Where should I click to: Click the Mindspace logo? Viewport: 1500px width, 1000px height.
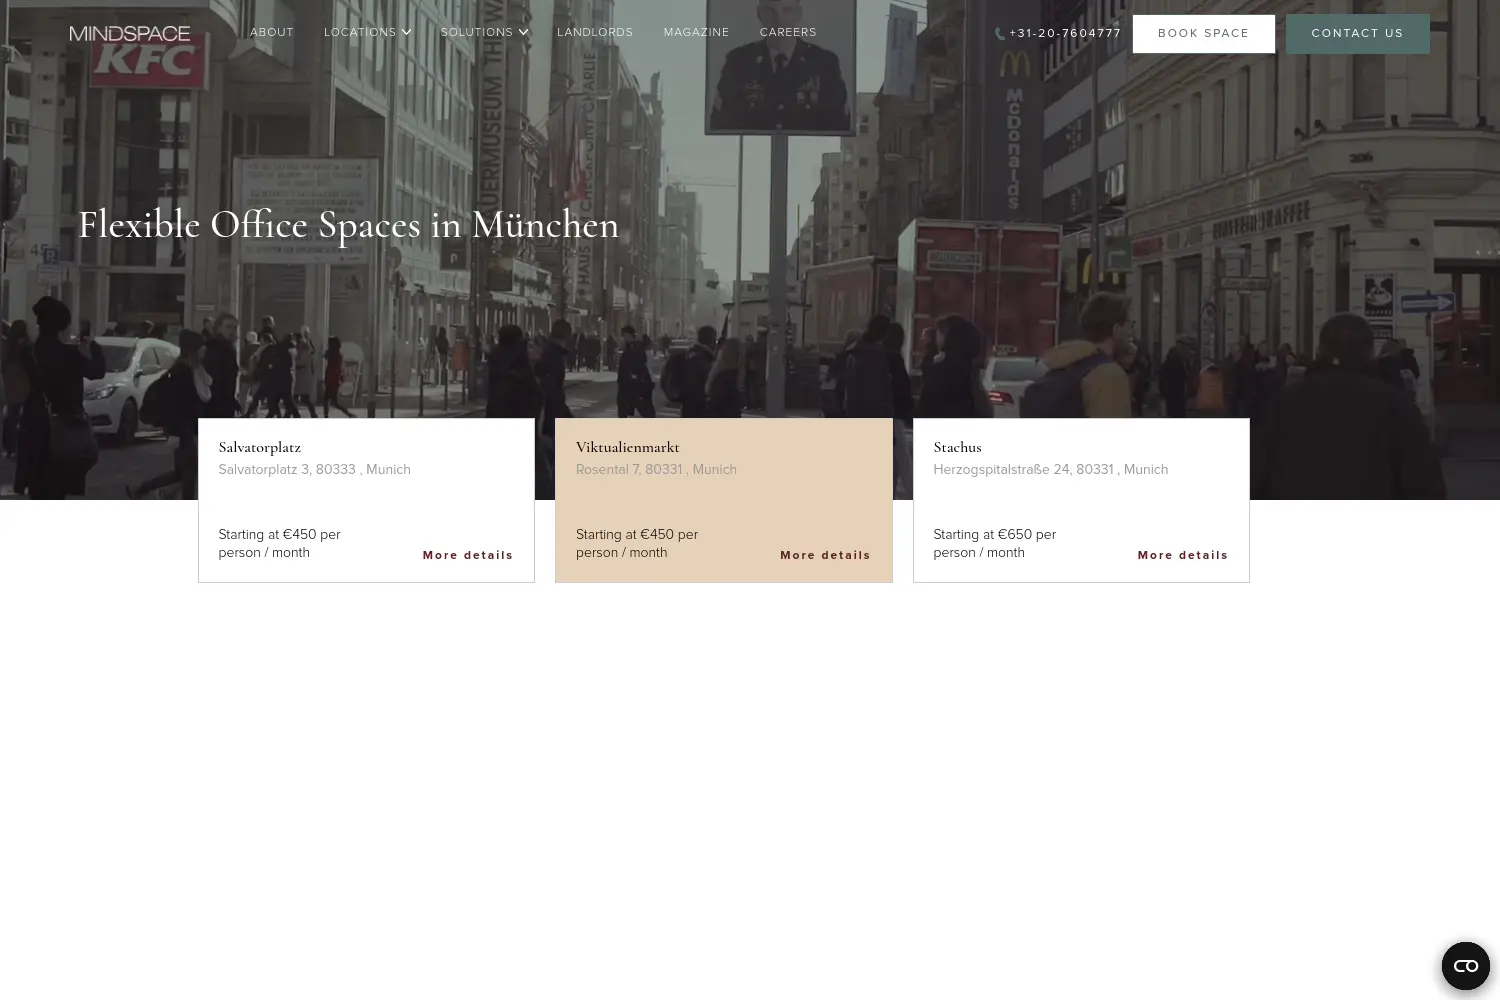click(130, 33)
